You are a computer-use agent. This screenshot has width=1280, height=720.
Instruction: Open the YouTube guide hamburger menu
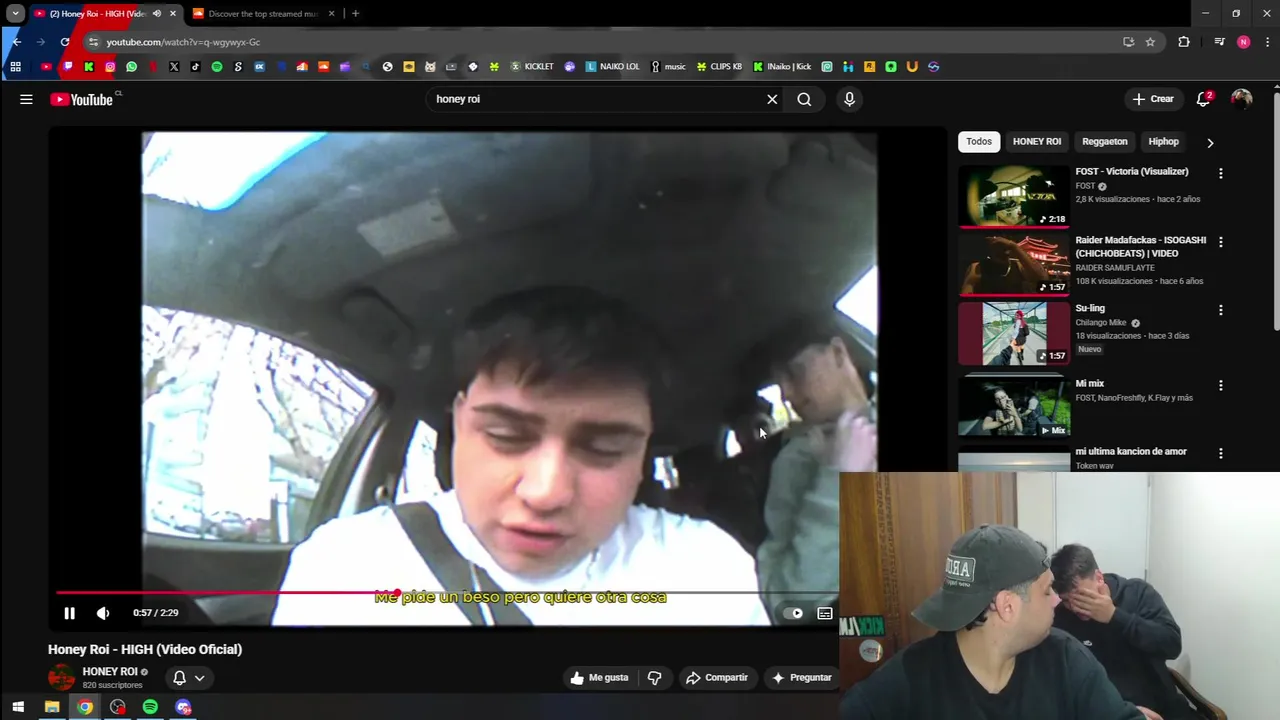click(x=26, y=99)
